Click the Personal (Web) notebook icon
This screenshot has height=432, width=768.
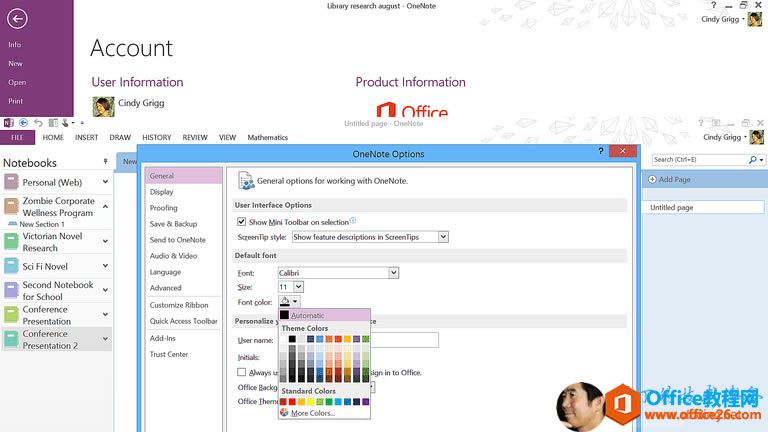click(12, 182)
